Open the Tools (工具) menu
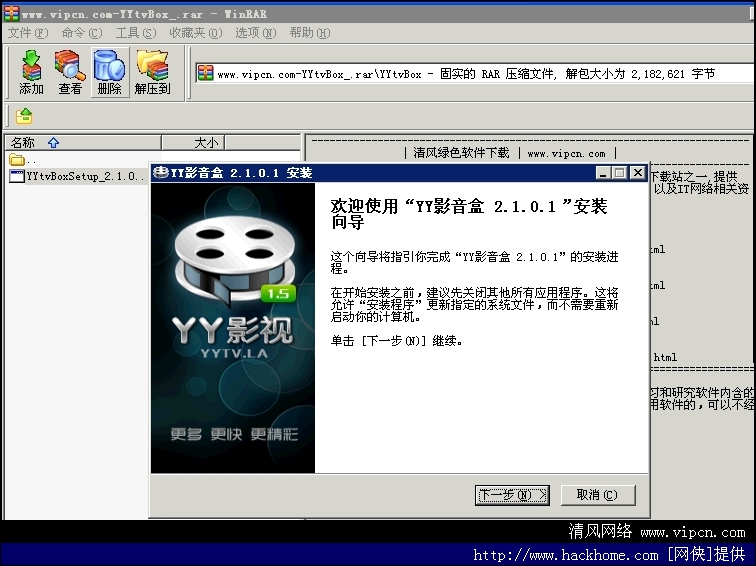Screen dimensions: 756x566 click(135, 33)
